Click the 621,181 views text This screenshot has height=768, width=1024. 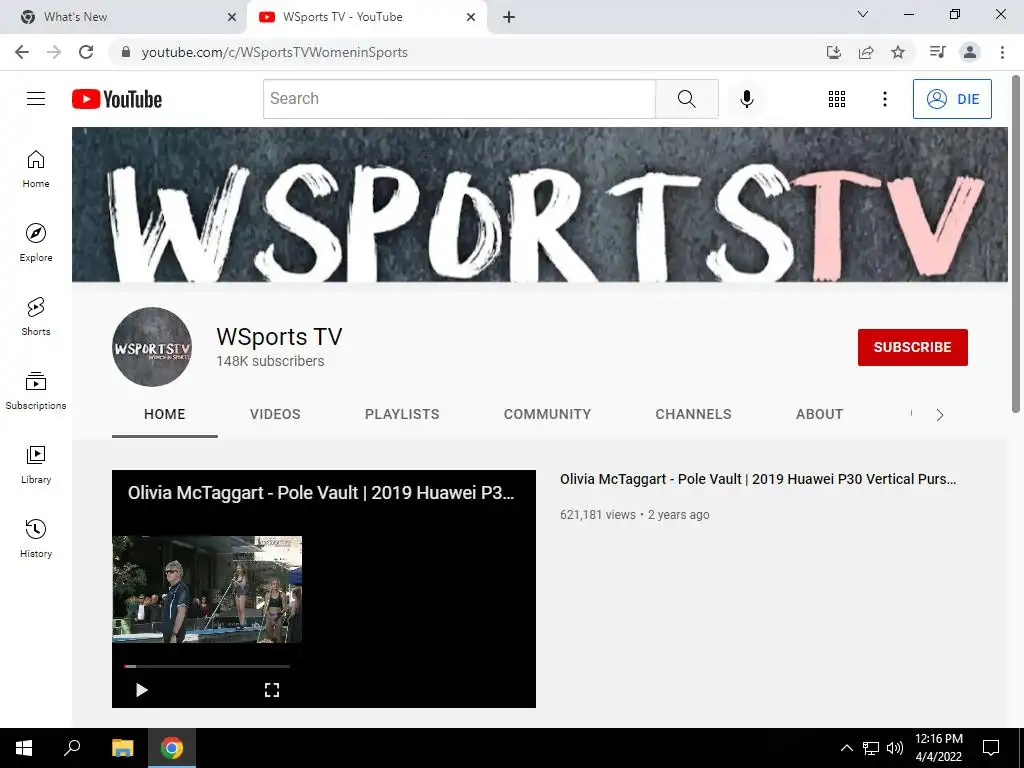pos(598,515)
